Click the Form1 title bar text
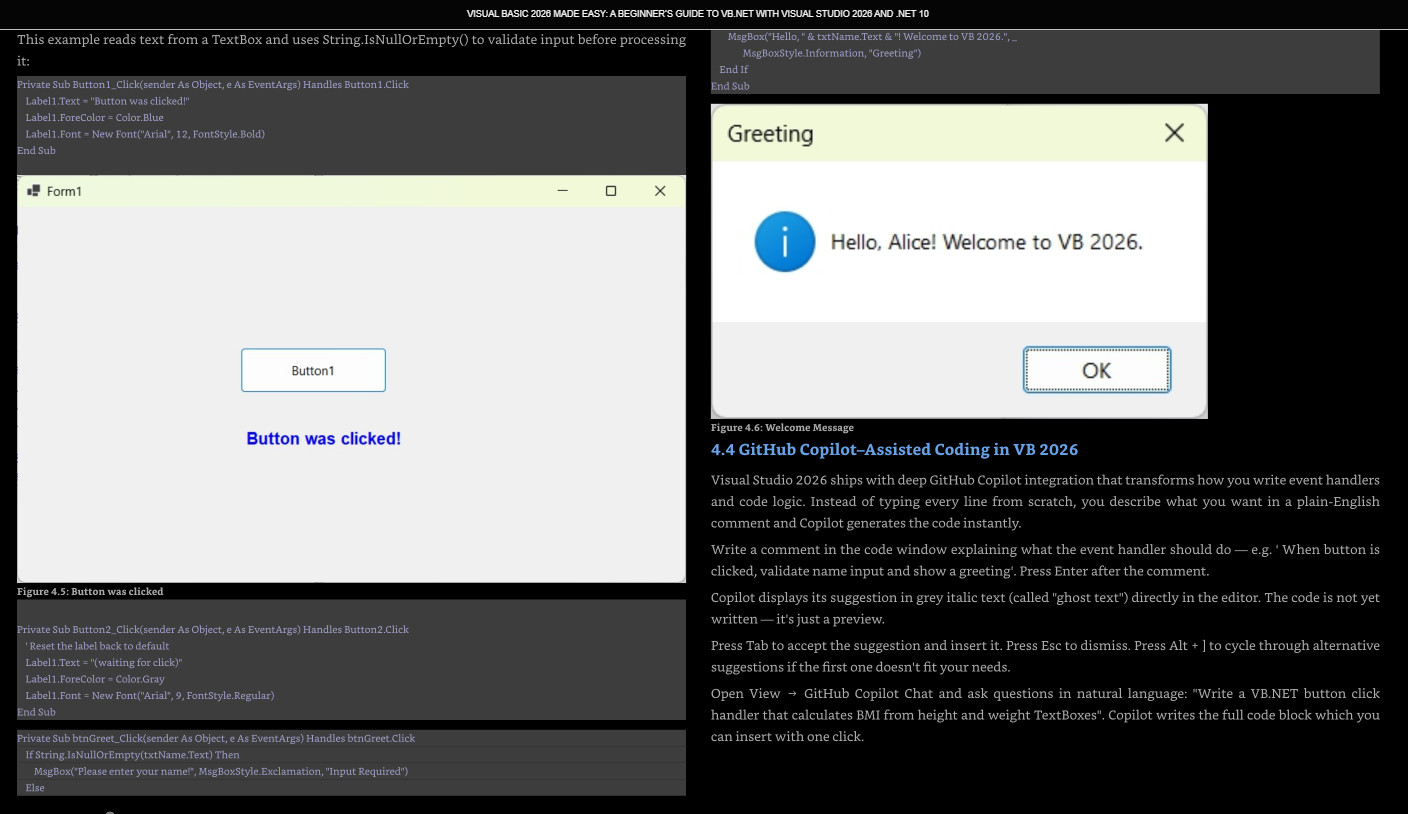The width and height of the screenshot is (1408, 814). [x=64, y=191]
